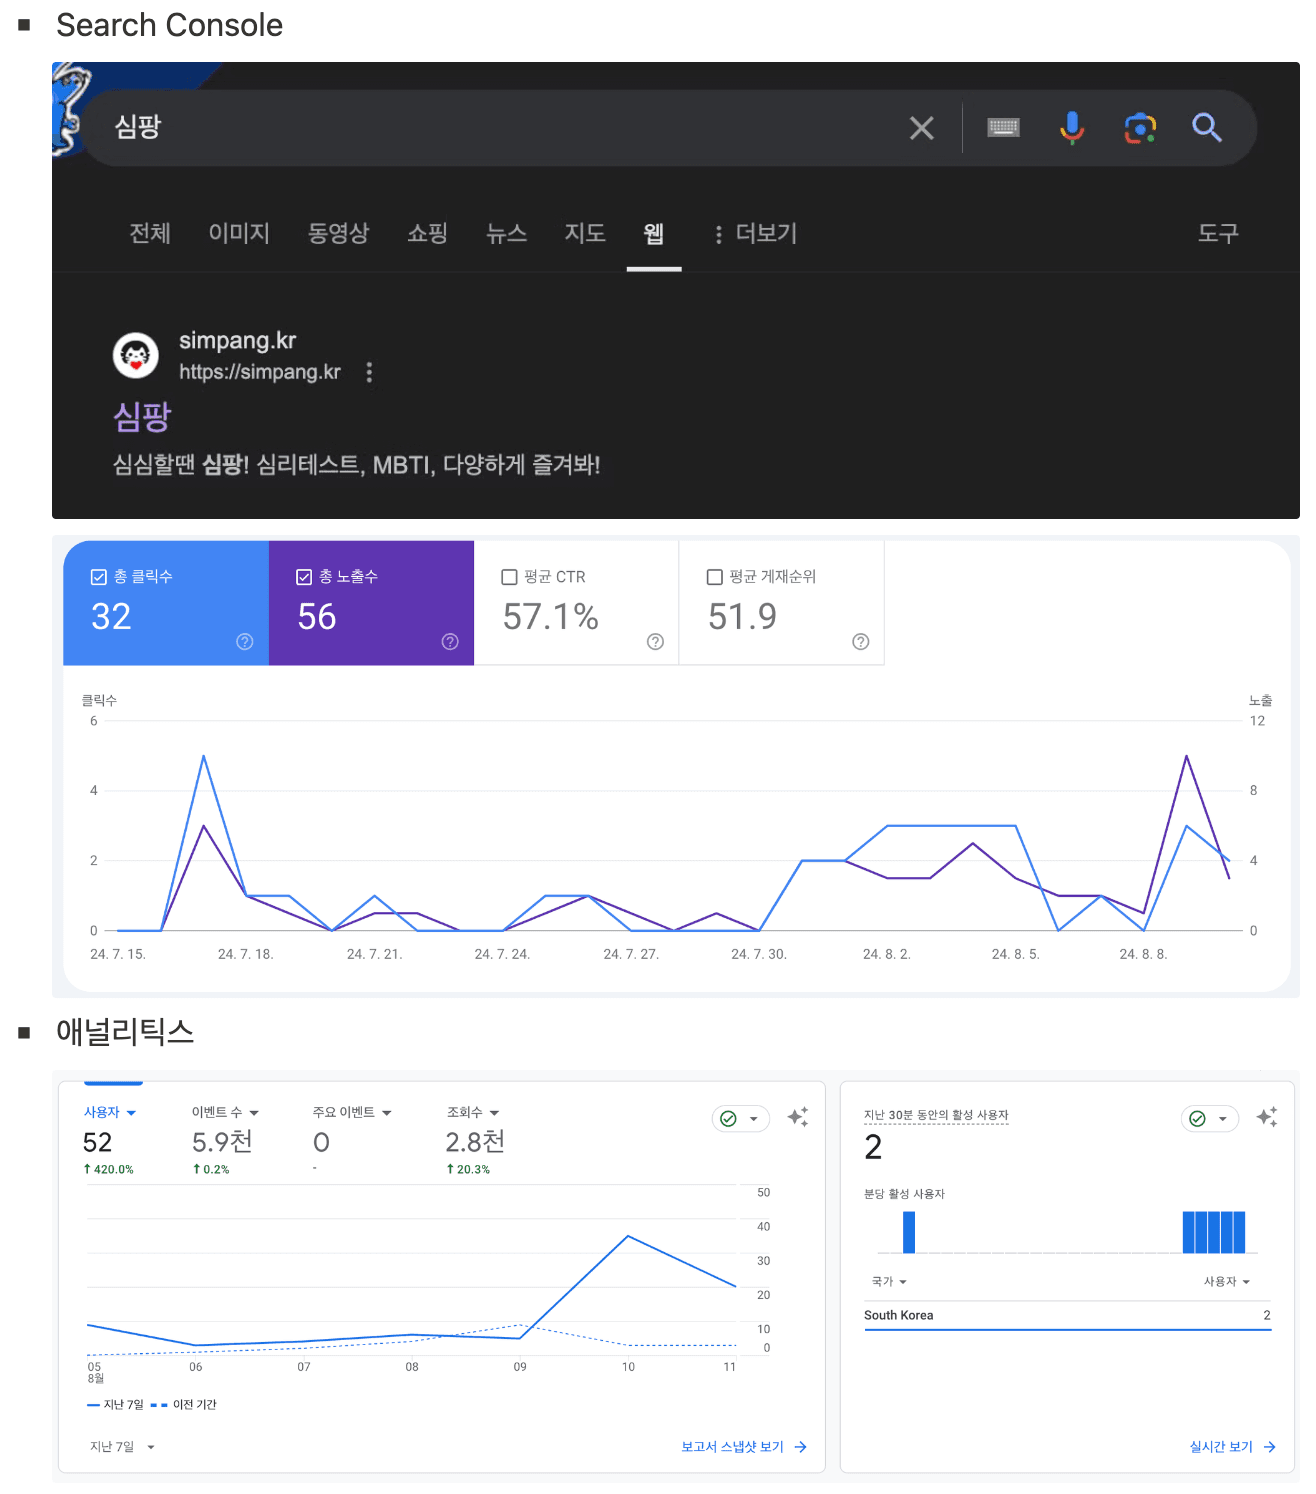Expand the 사용자 metric dropdown
1316x1494 pixels.
tap(110, 1113)
